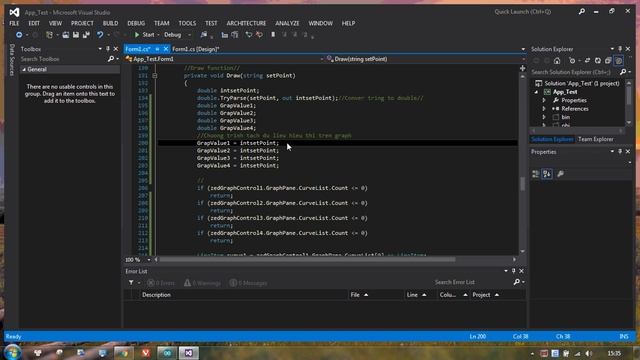
Task: Click the Search Error List field
Action: (x=472, y=282)
